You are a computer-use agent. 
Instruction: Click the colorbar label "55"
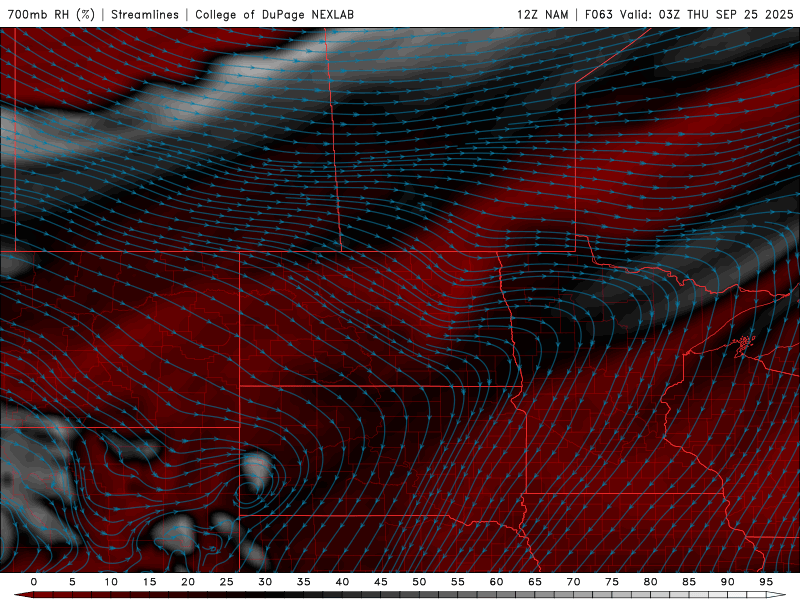click(458, 582)
